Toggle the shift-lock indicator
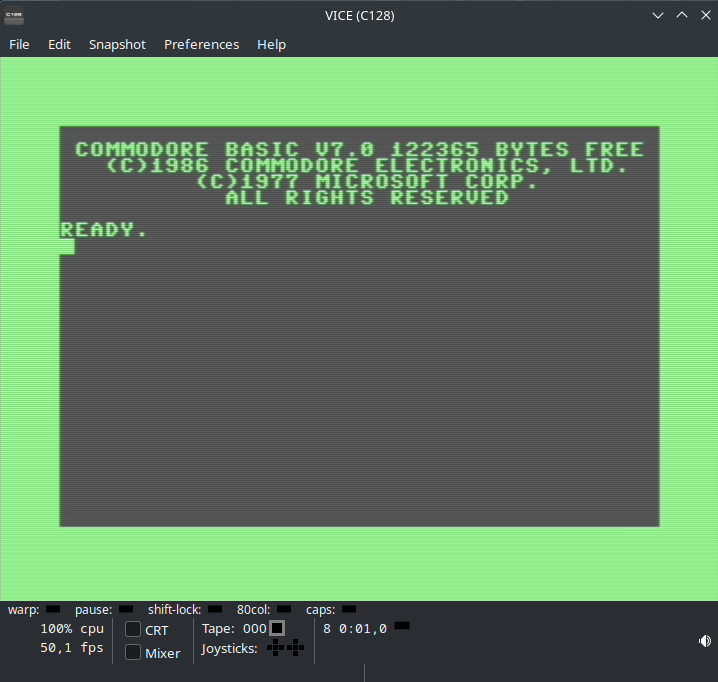This screenshot has width=718, height=682. click(x=215, y=608)
